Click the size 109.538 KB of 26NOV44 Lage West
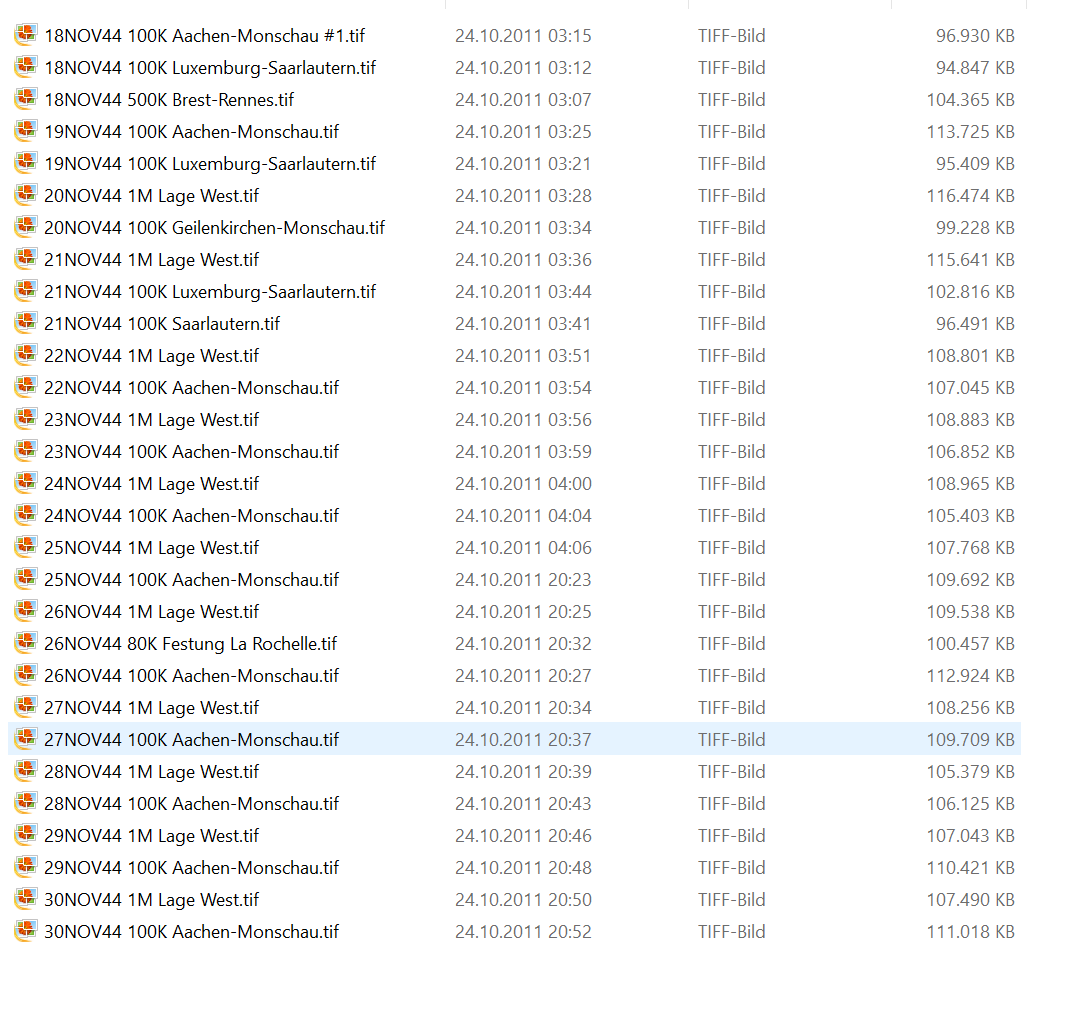1092x1032 pixels. (970, 612)
